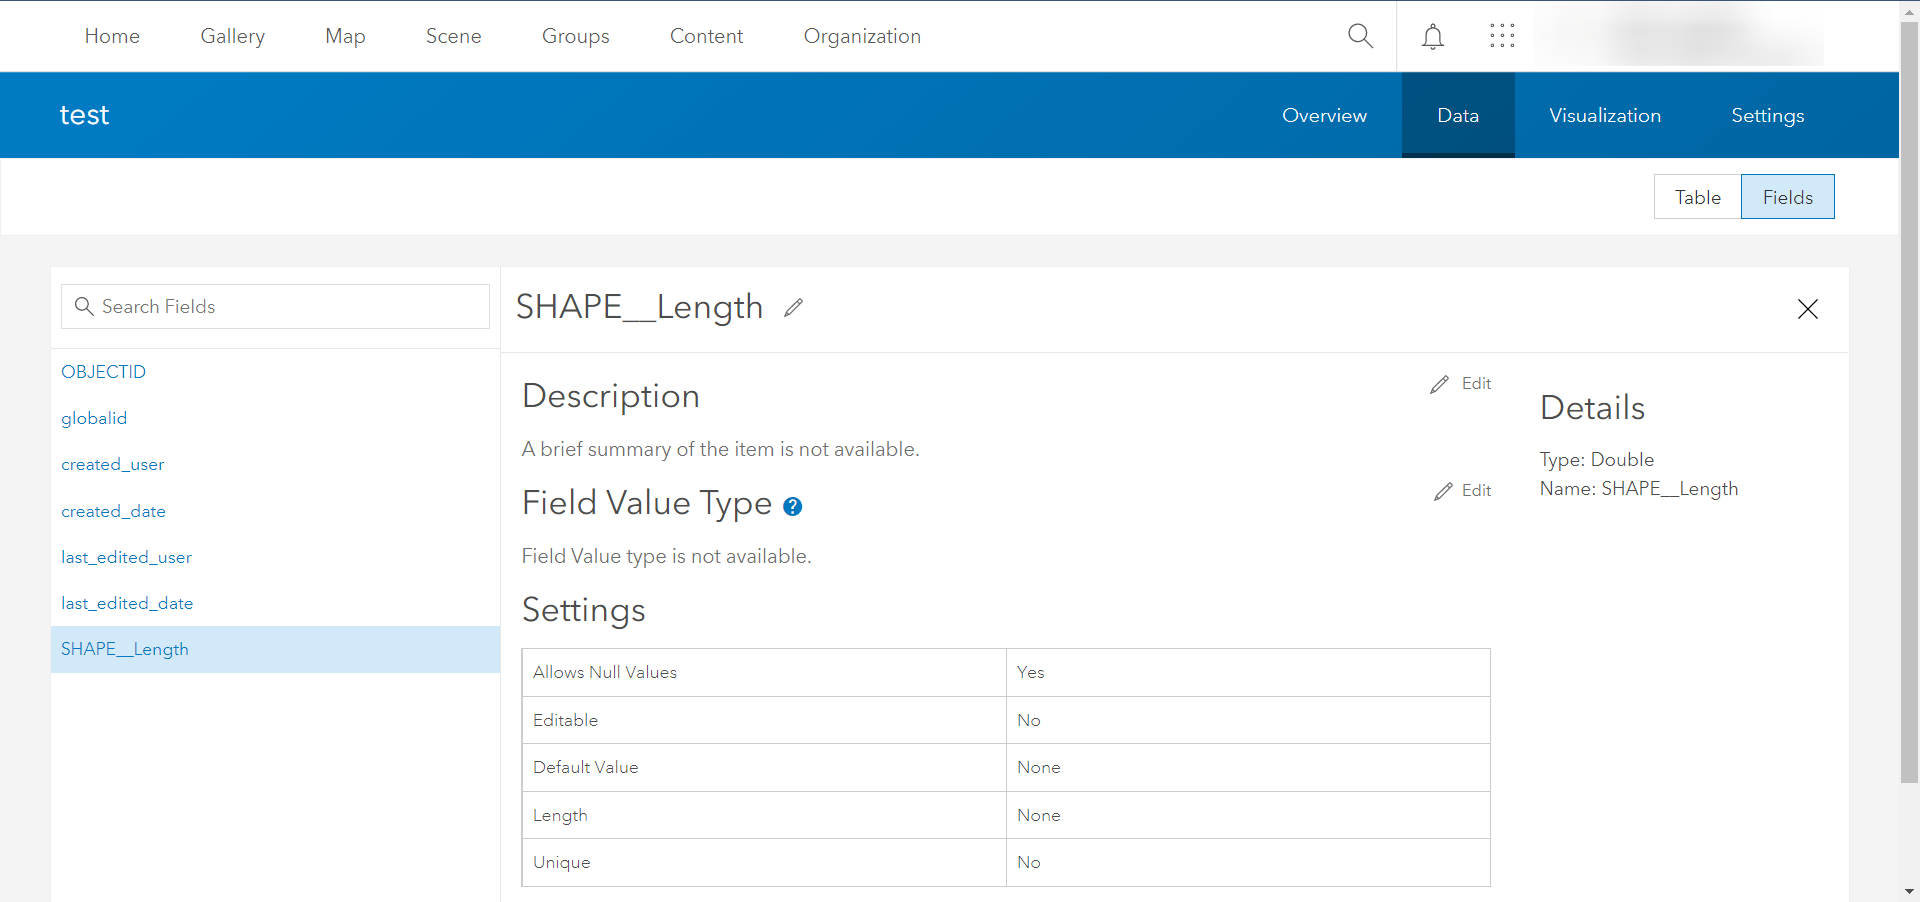Image resolution: width=1920 pixels, height=902 pixels.
Task: Click the search magnifier icon in header
Action: (x=1360, y=36)
